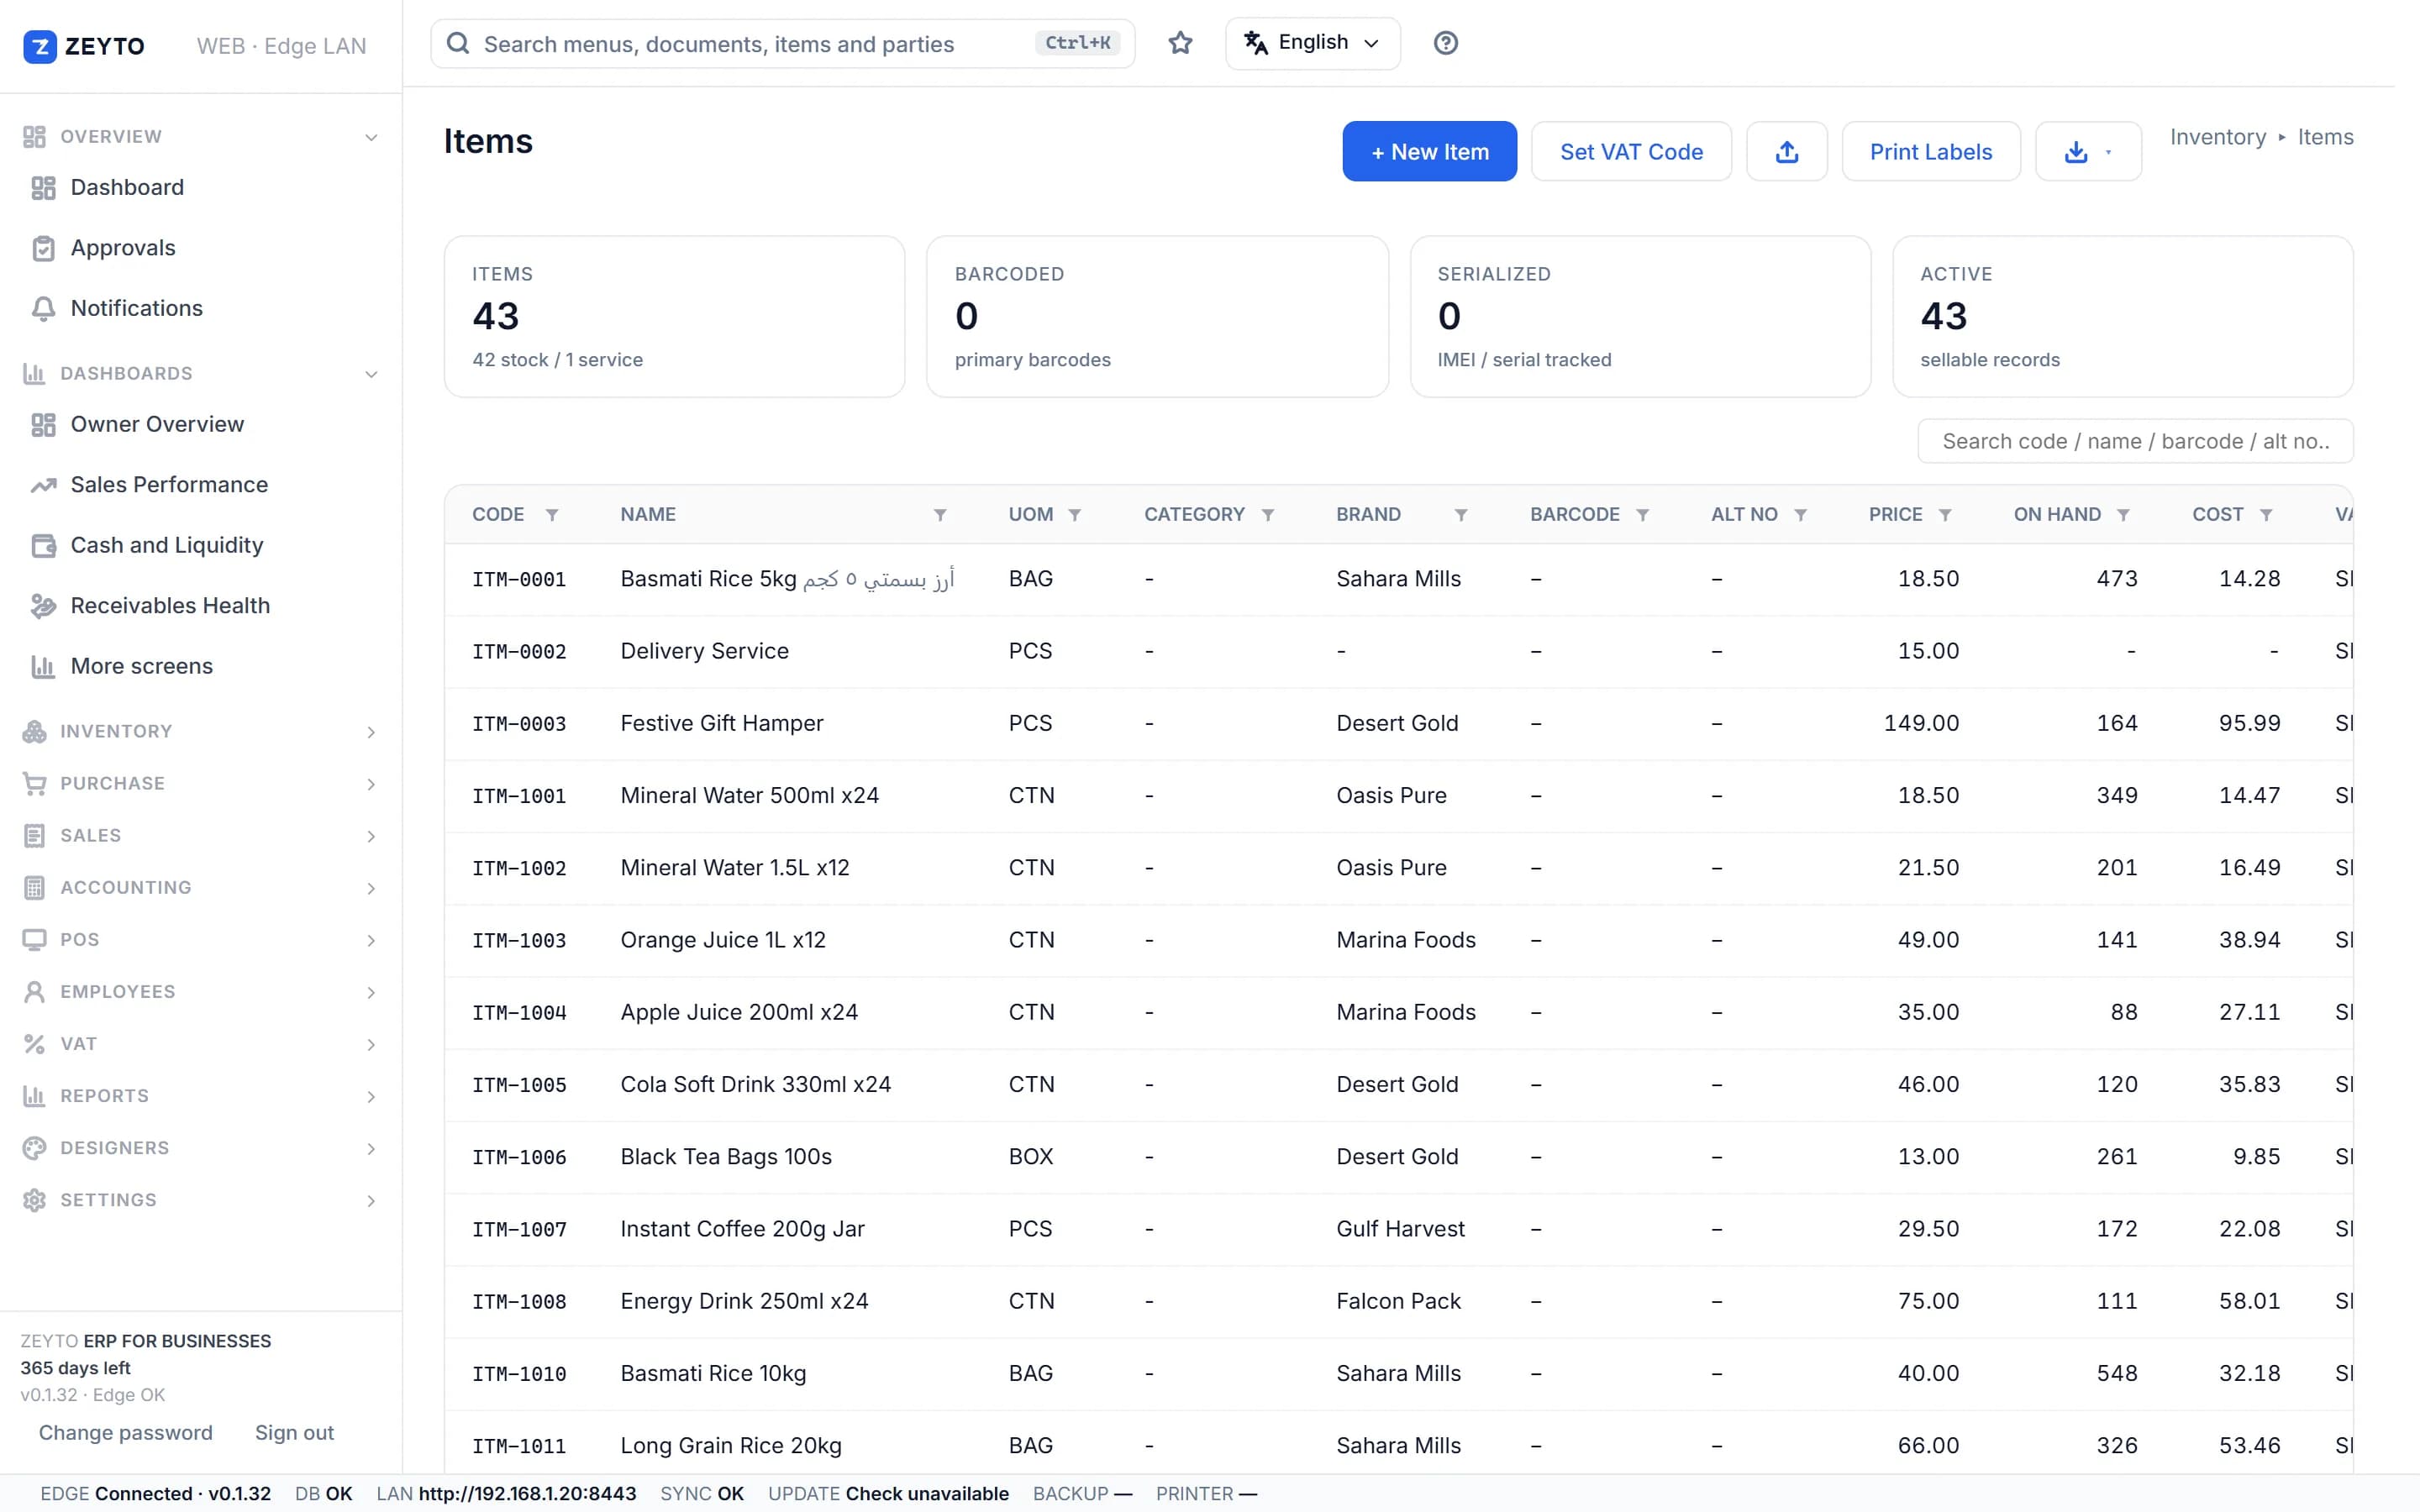Open the English language dropdown
2420x1512 pixels.
pos(1312,43)
